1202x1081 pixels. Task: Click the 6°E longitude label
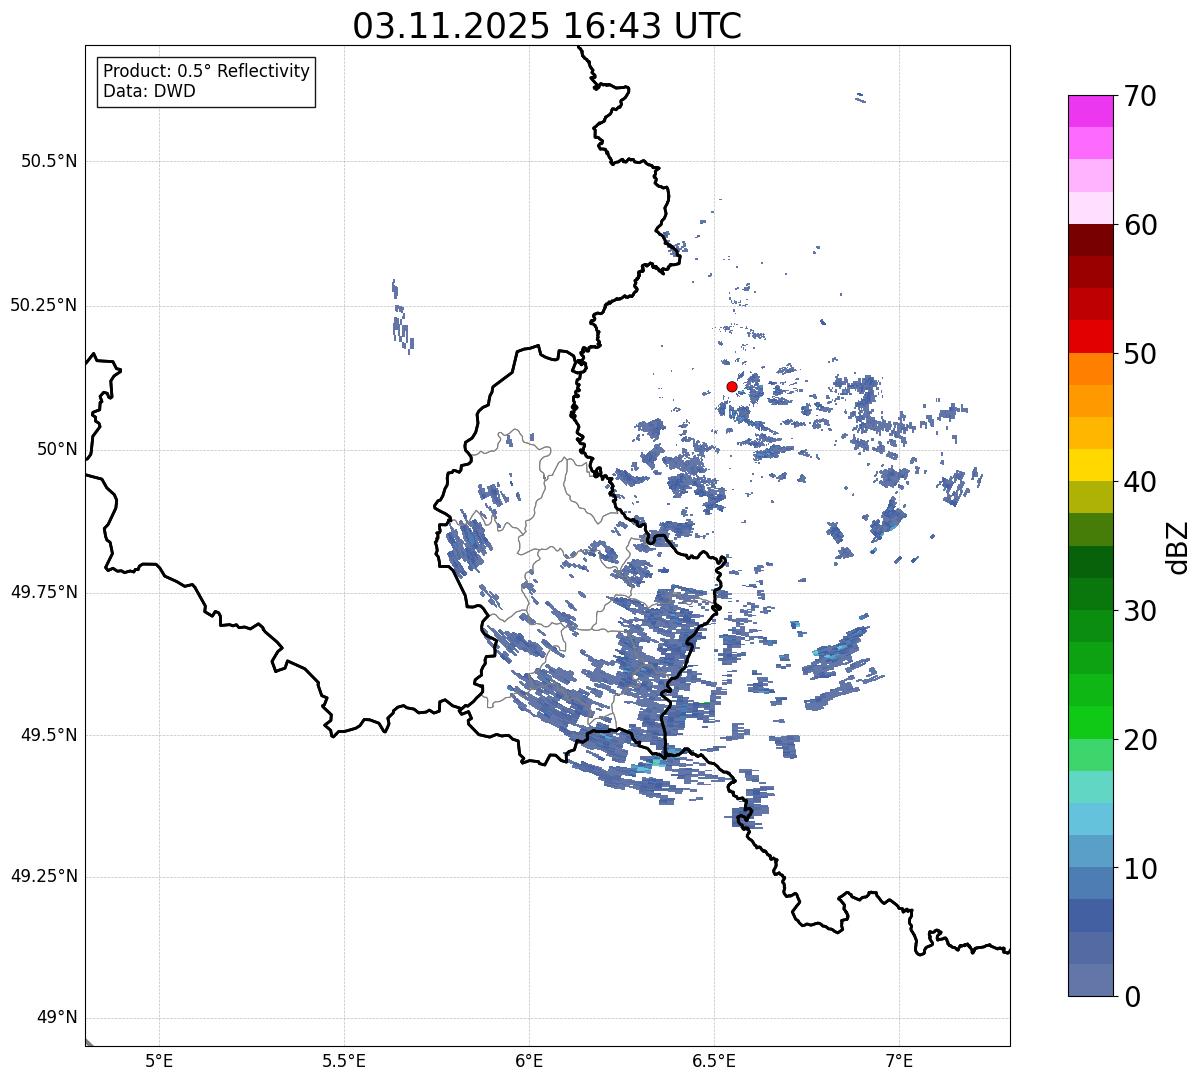coord(529,1060)
